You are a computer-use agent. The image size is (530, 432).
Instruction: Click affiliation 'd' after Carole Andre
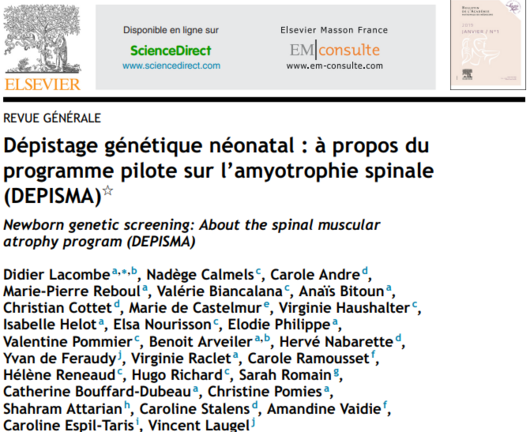click(x=365, y=270)
